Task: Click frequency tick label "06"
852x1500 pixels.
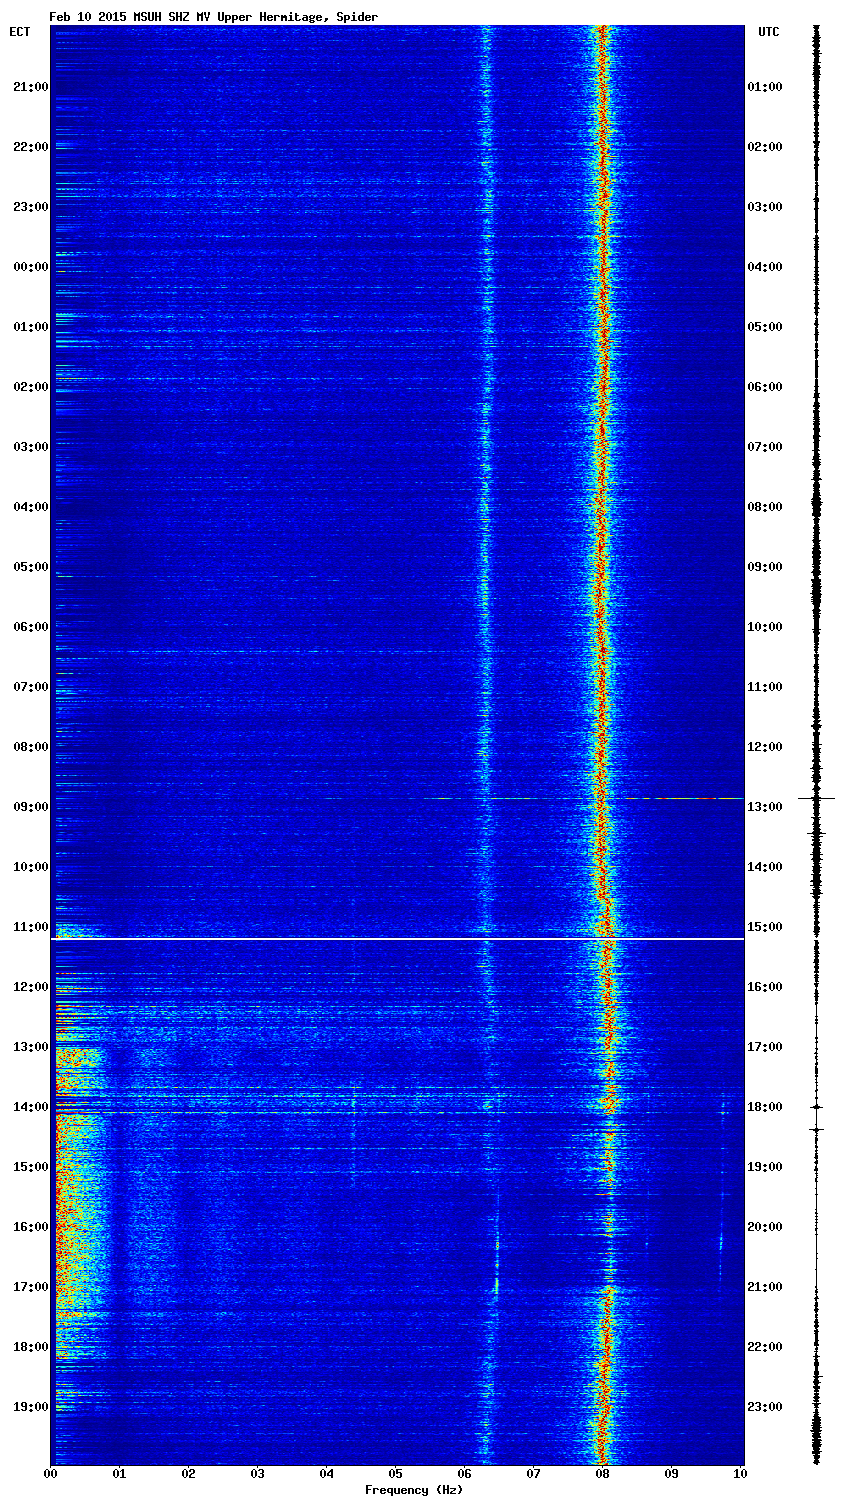Action: coord(464,1474)
